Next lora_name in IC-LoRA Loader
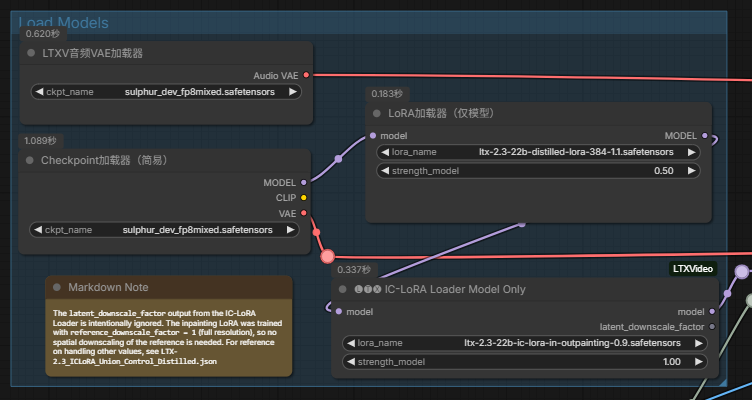 click(698, 343)
